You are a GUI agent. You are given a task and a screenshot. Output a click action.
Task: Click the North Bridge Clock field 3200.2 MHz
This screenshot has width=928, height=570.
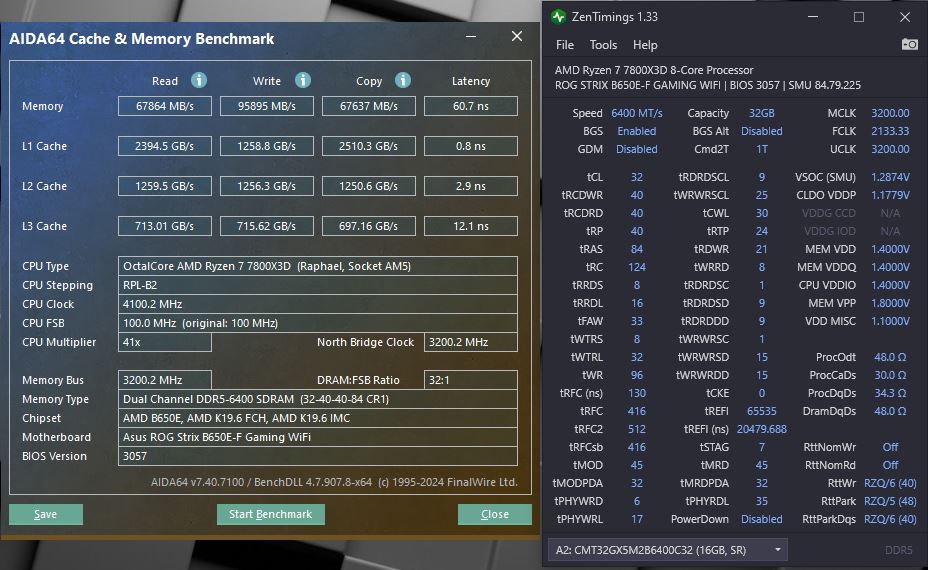pos(471,342)
